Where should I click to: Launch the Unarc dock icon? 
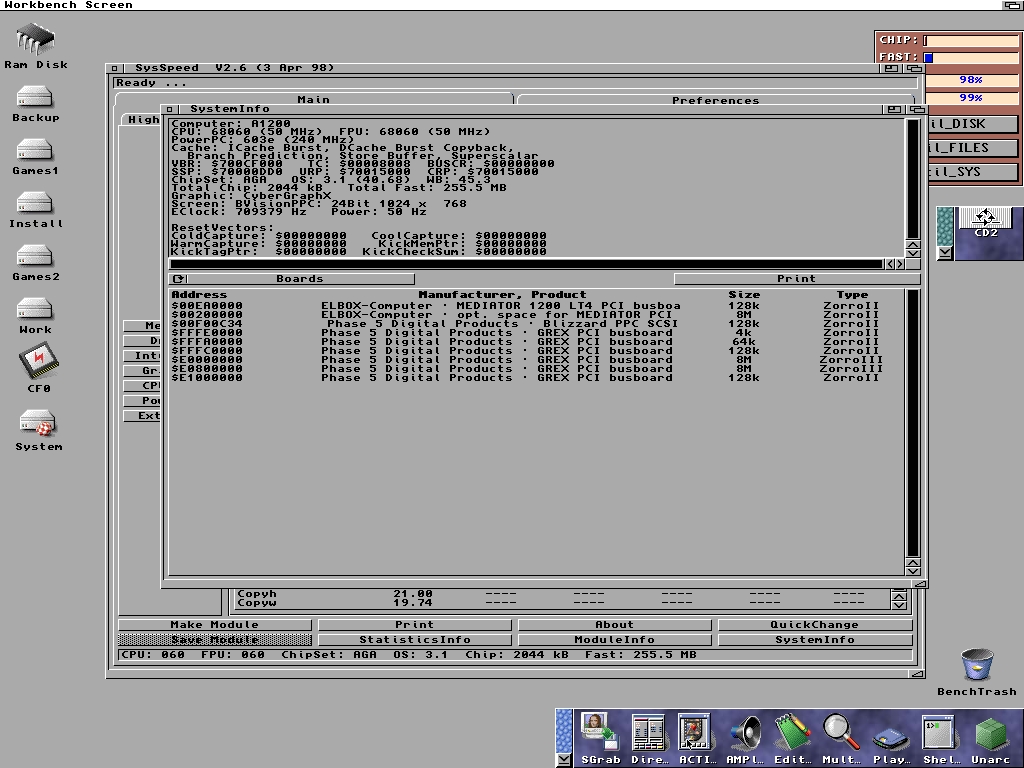[990, 739]
